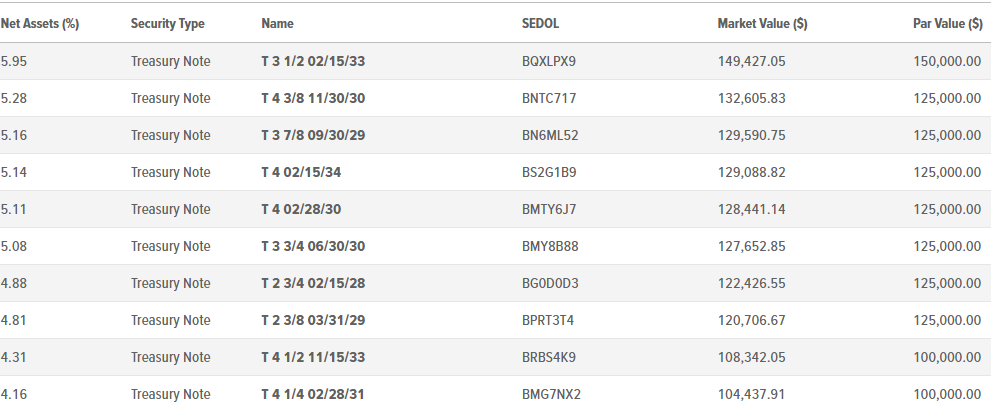This screenshot has height=411, width=991.
Task: Click the Par Value ($) column header
Action: (947, 24)
